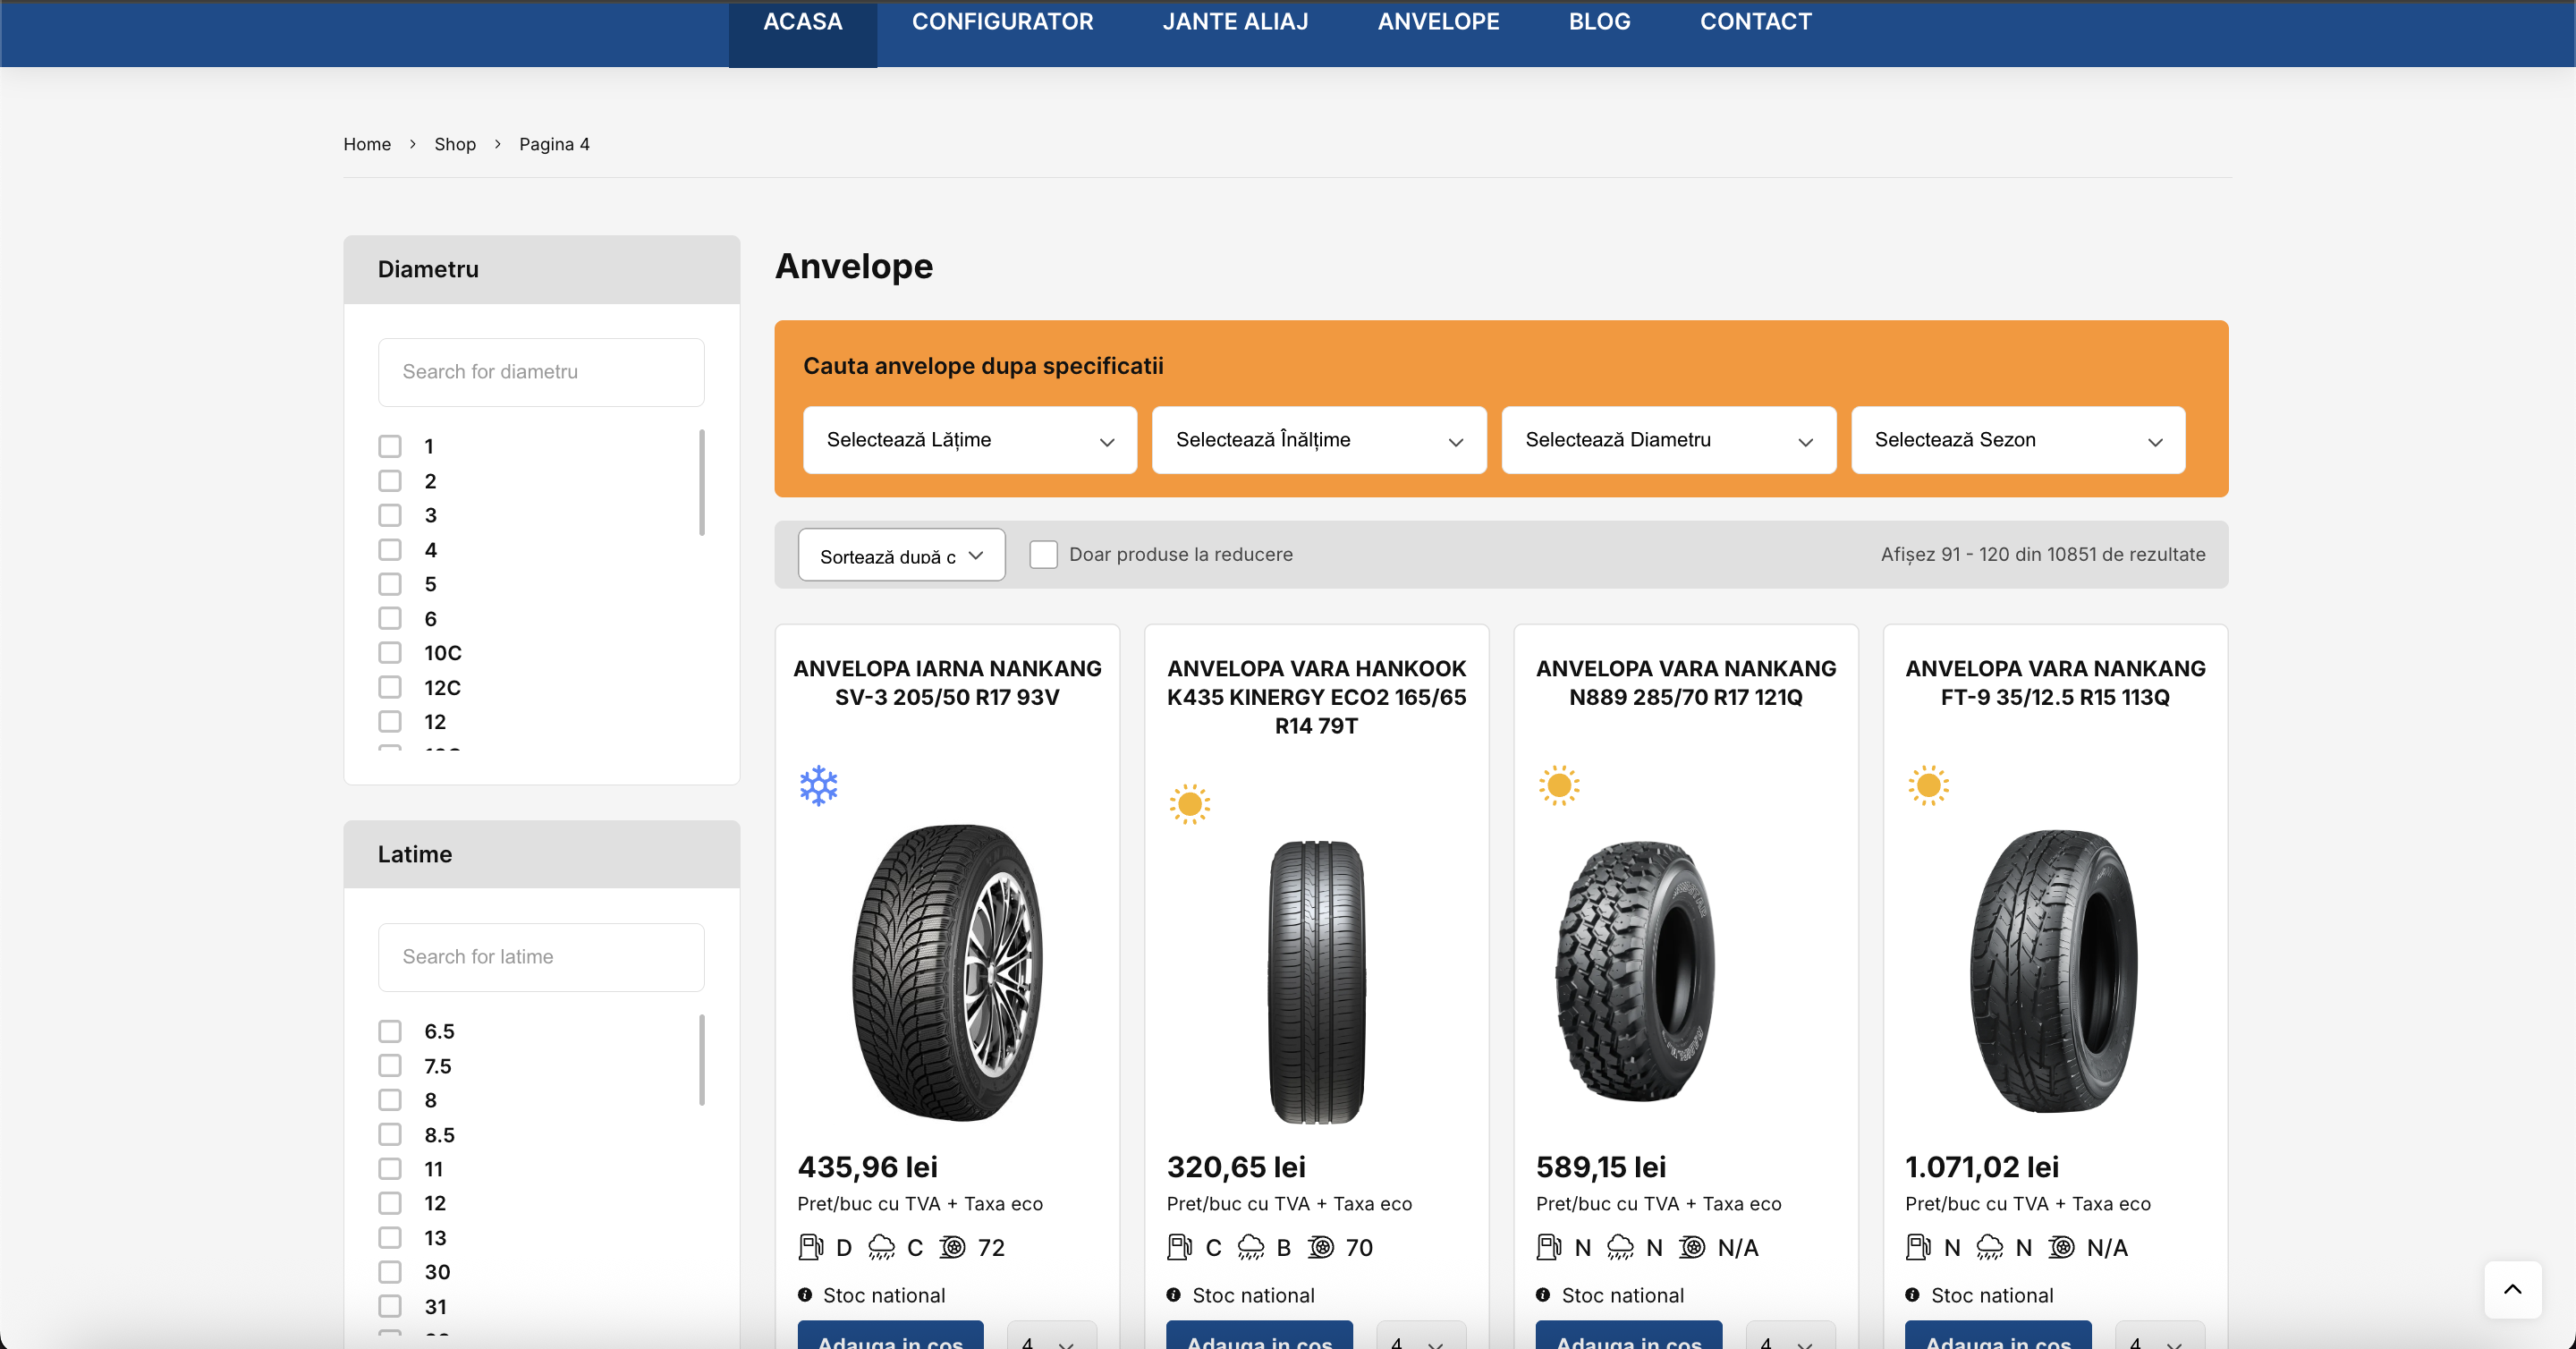Open the Selectează Lățime dropdown
Image resolution: width=2576 pixels, height=1349 pixels.
coord(969,440)
